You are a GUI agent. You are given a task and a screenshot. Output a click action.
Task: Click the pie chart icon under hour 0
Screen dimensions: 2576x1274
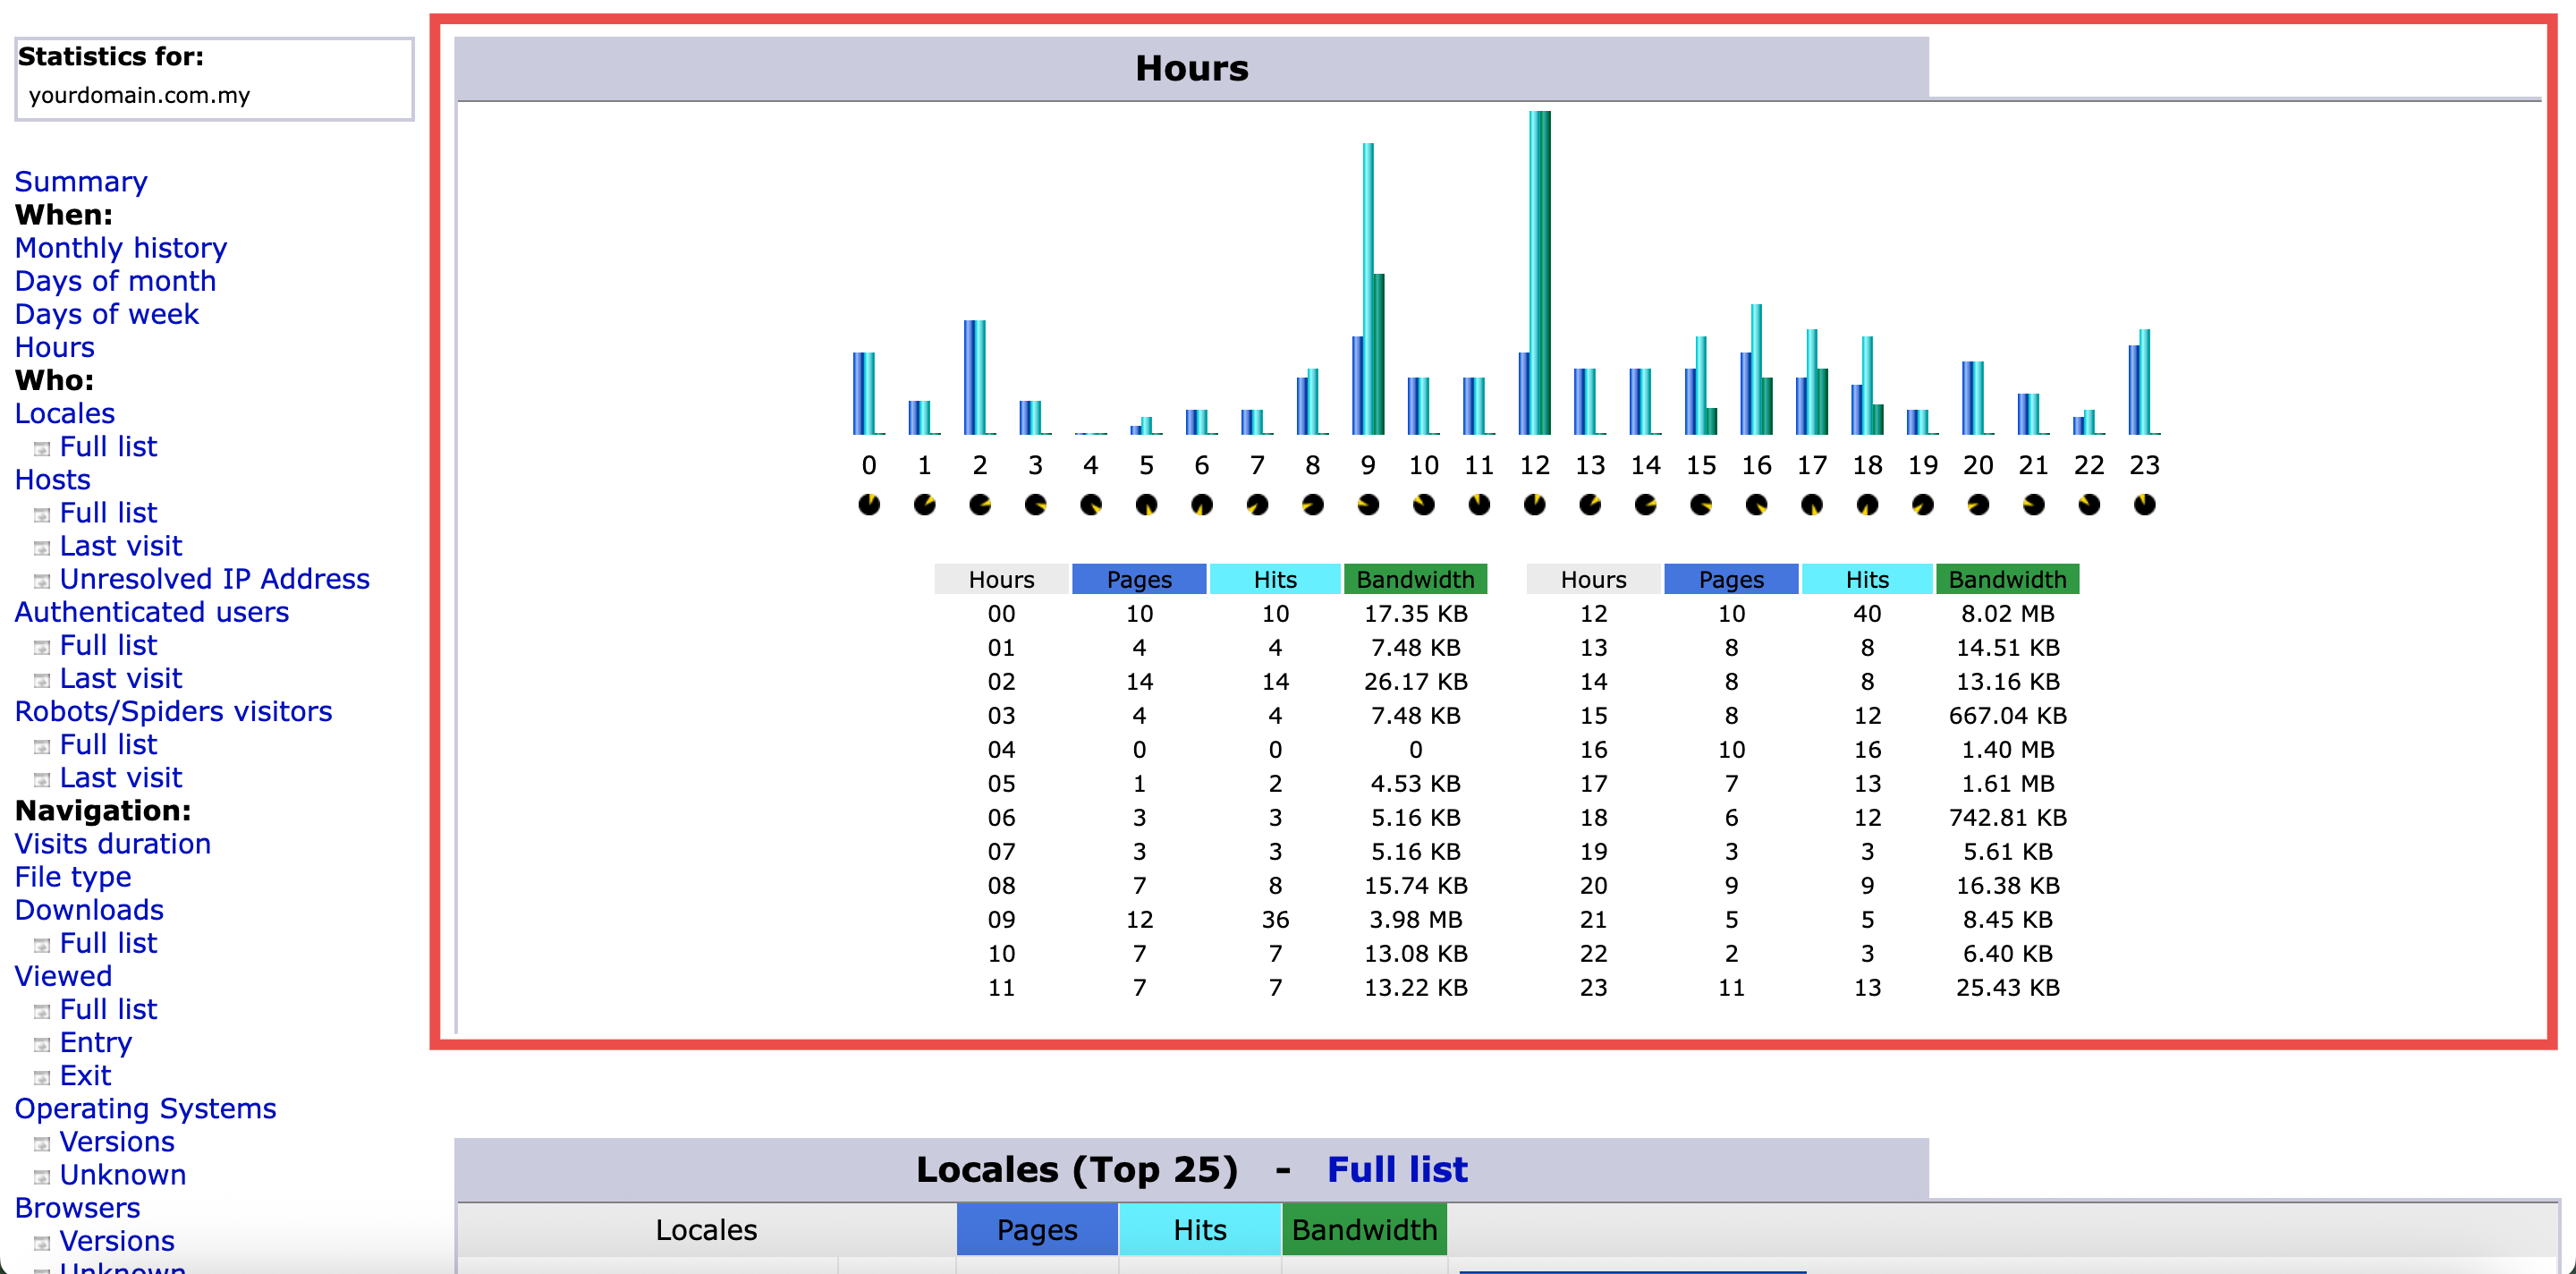869,505
